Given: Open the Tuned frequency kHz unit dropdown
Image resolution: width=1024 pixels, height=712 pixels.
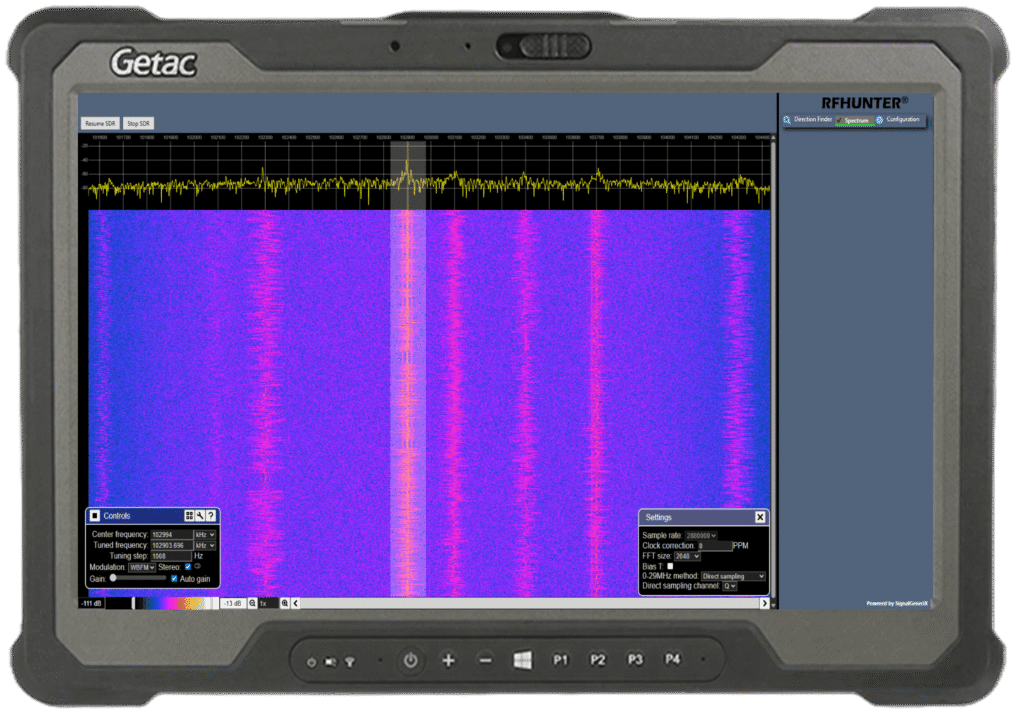Looking at the screenshot, I should (205, 545).
